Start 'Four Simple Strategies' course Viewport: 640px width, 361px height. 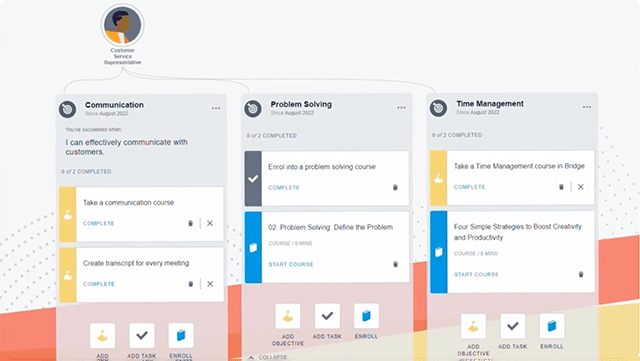coord(476,274)
